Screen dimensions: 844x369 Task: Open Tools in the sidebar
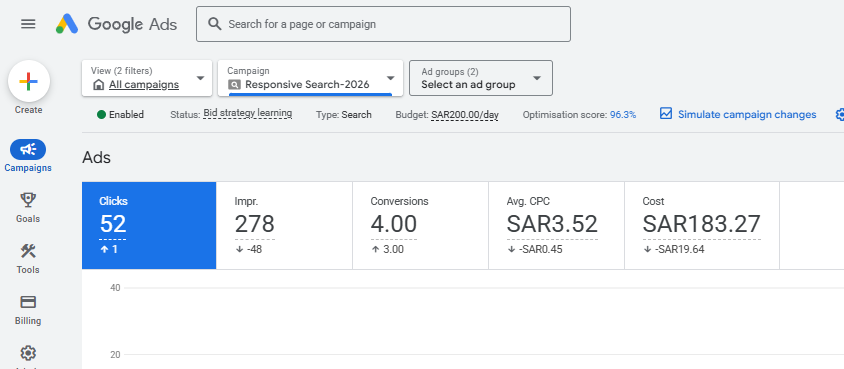pyautogui.click(x=28, y=259)
